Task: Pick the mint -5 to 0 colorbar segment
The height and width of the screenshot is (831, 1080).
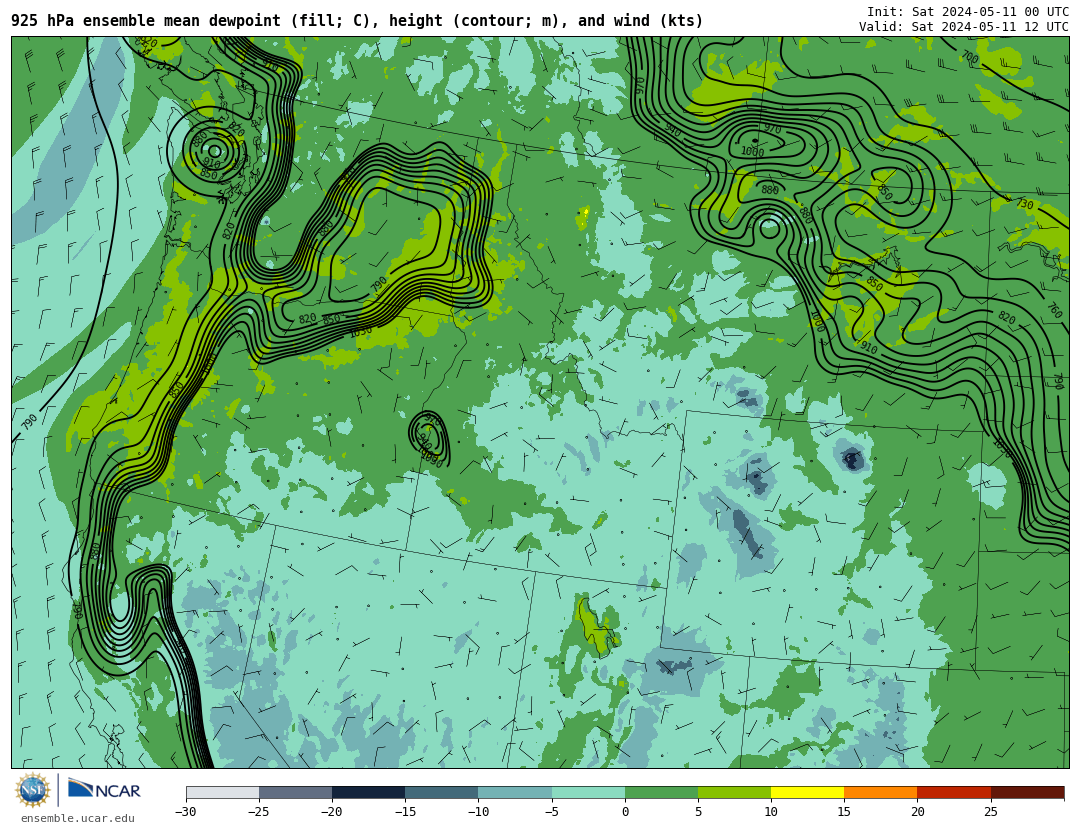Action: 588,792
